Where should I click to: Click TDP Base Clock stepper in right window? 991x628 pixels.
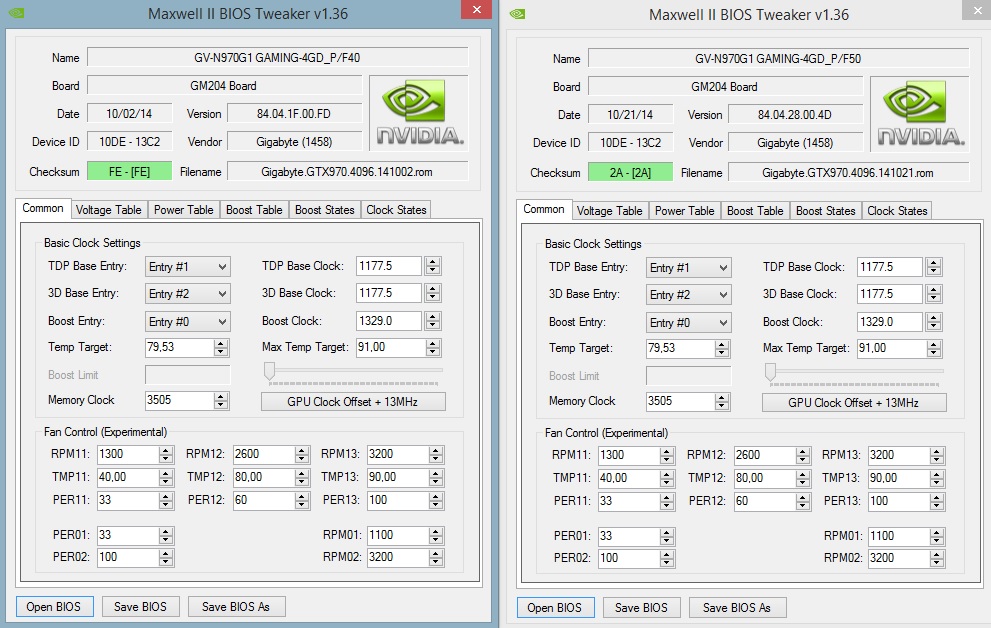[933, 267]
